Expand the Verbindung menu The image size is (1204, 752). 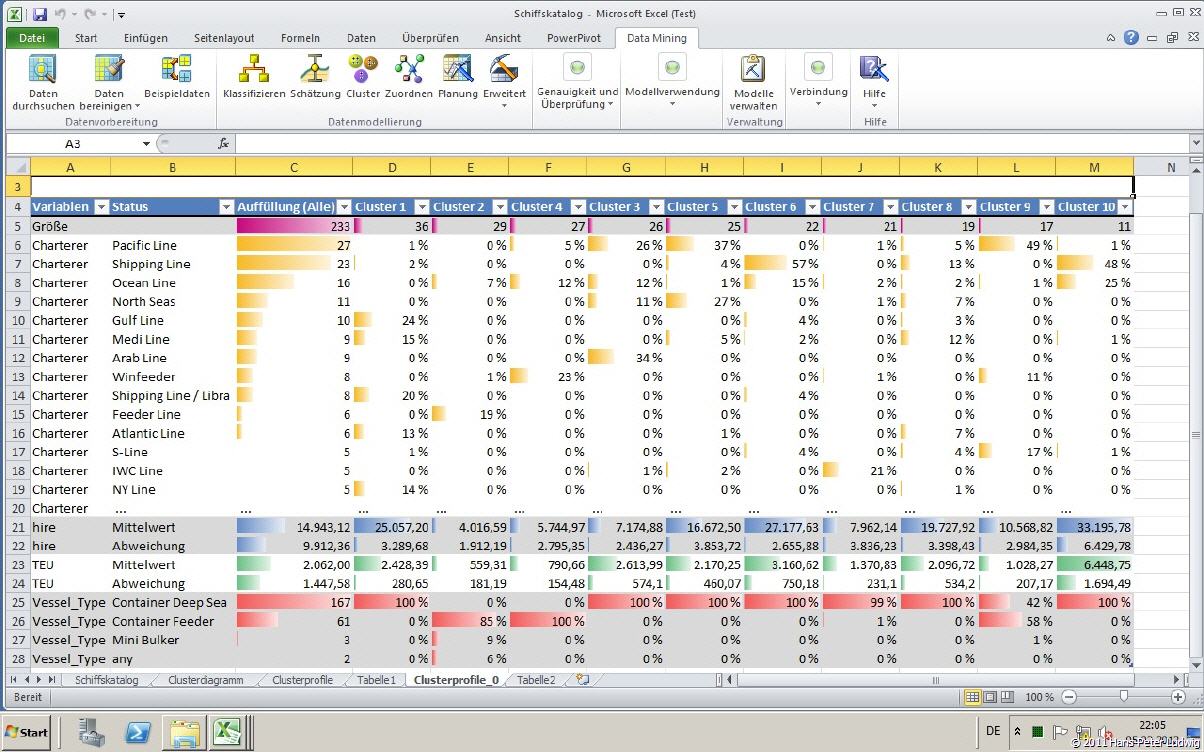(x=818, y=81)
